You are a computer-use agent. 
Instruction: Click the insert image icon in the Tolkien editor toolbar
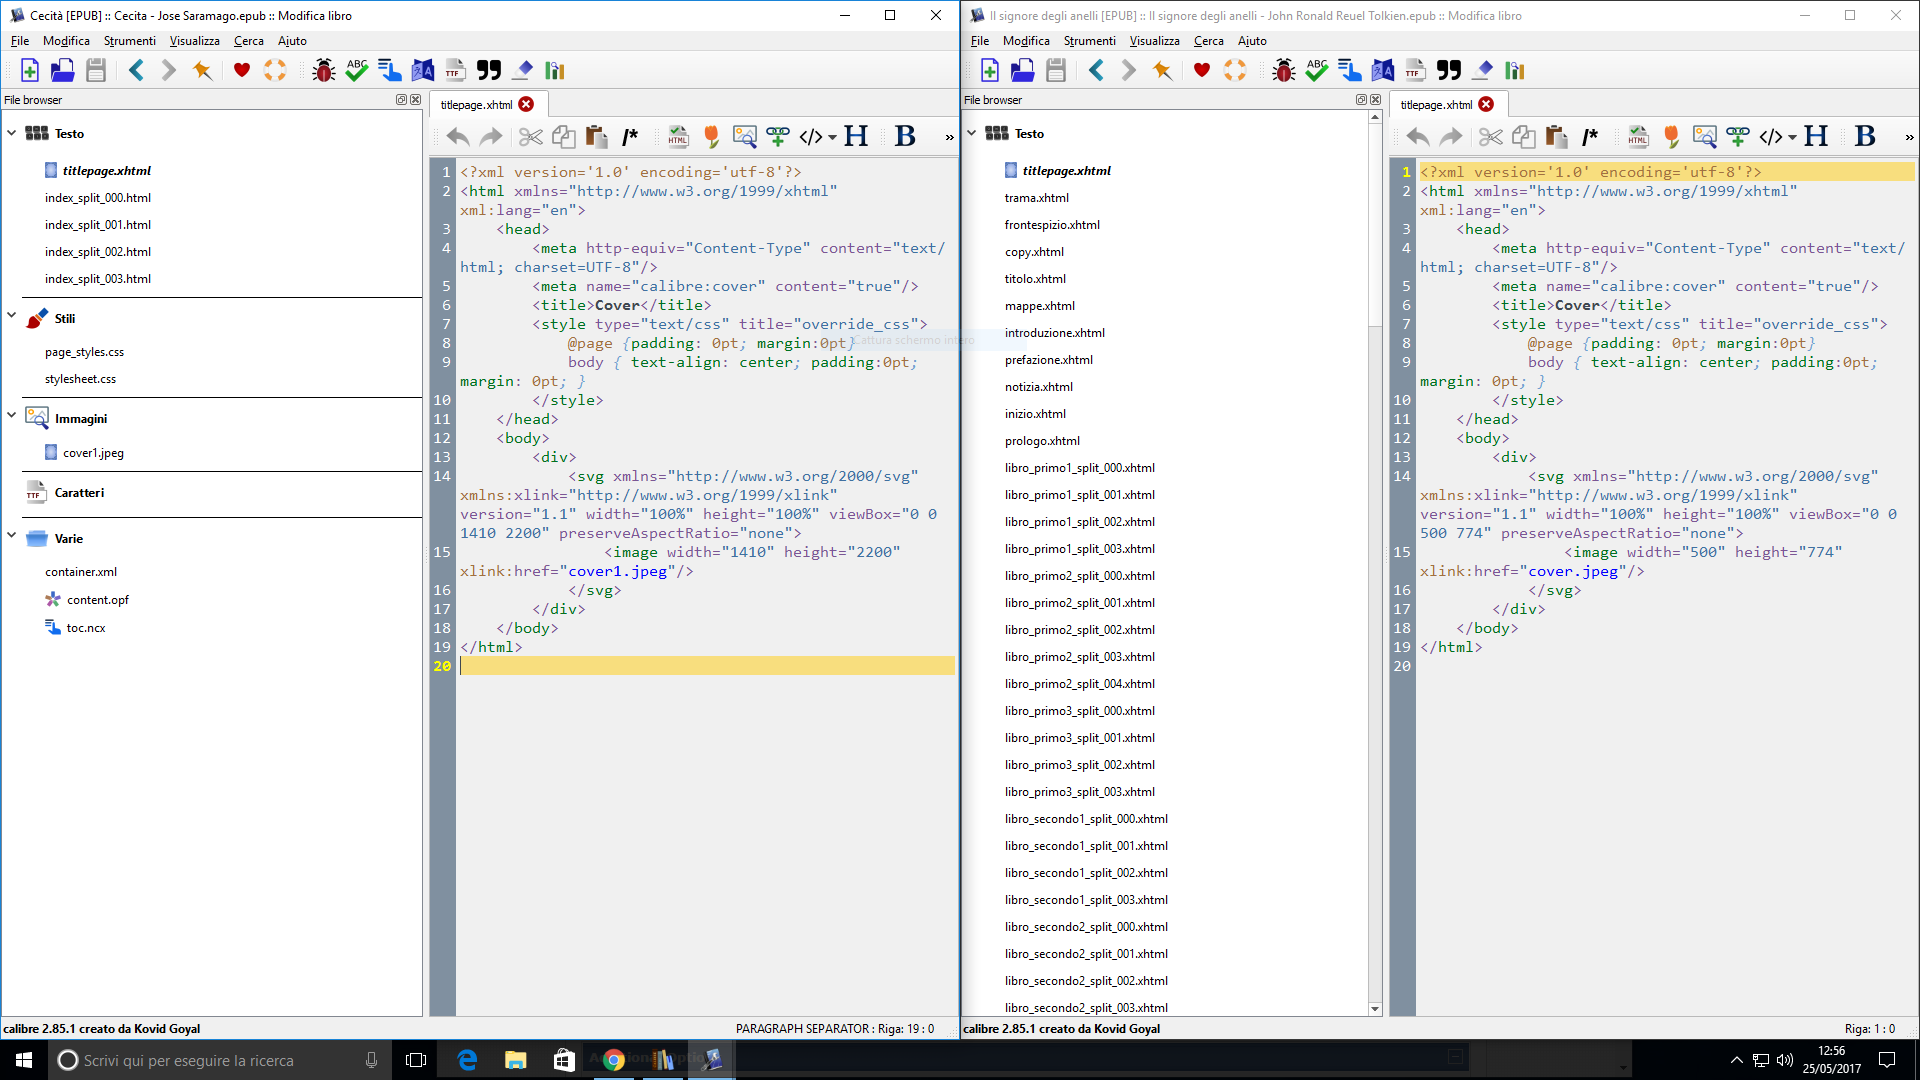pos(1704,136)
